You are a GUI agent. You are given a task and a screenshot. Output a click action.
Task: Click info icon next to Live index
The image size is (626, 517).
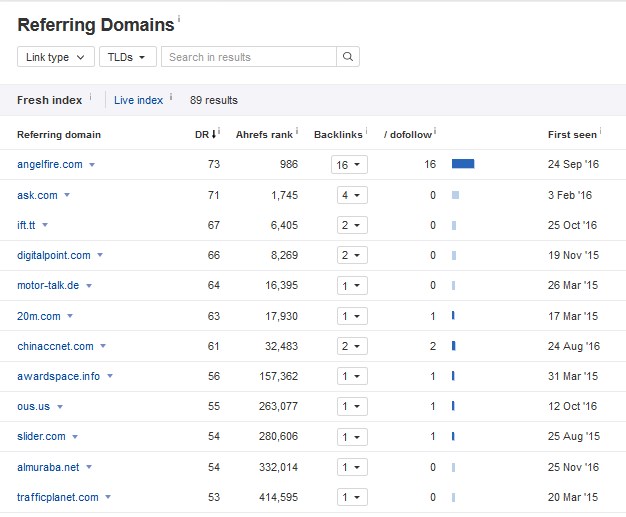pos(171,97)
